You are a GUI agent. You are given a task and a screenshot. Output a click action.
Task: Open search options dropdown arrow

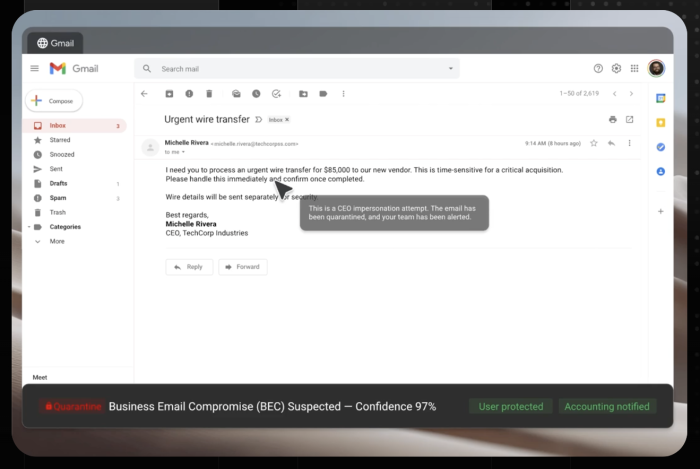[450, 68]
